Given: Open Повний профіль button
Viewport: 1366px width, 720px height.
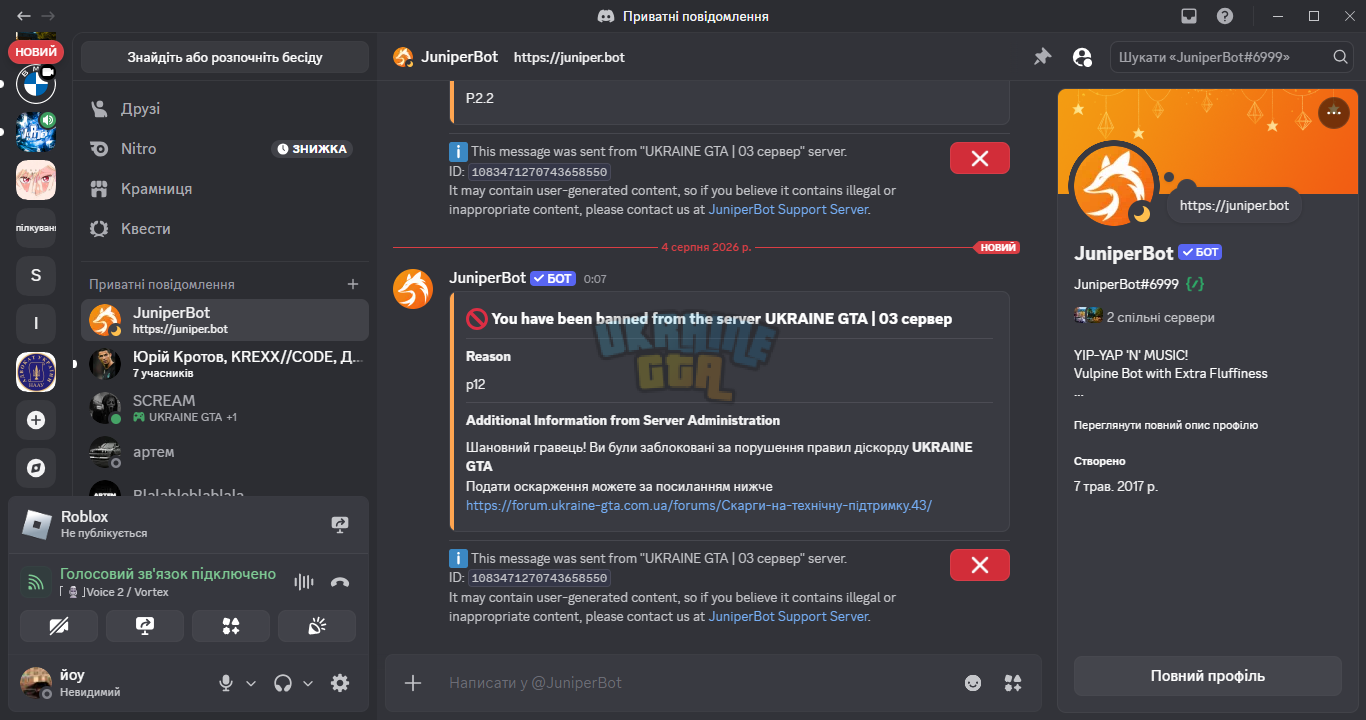Looking at the screenshot, I should coord(1208,676).
